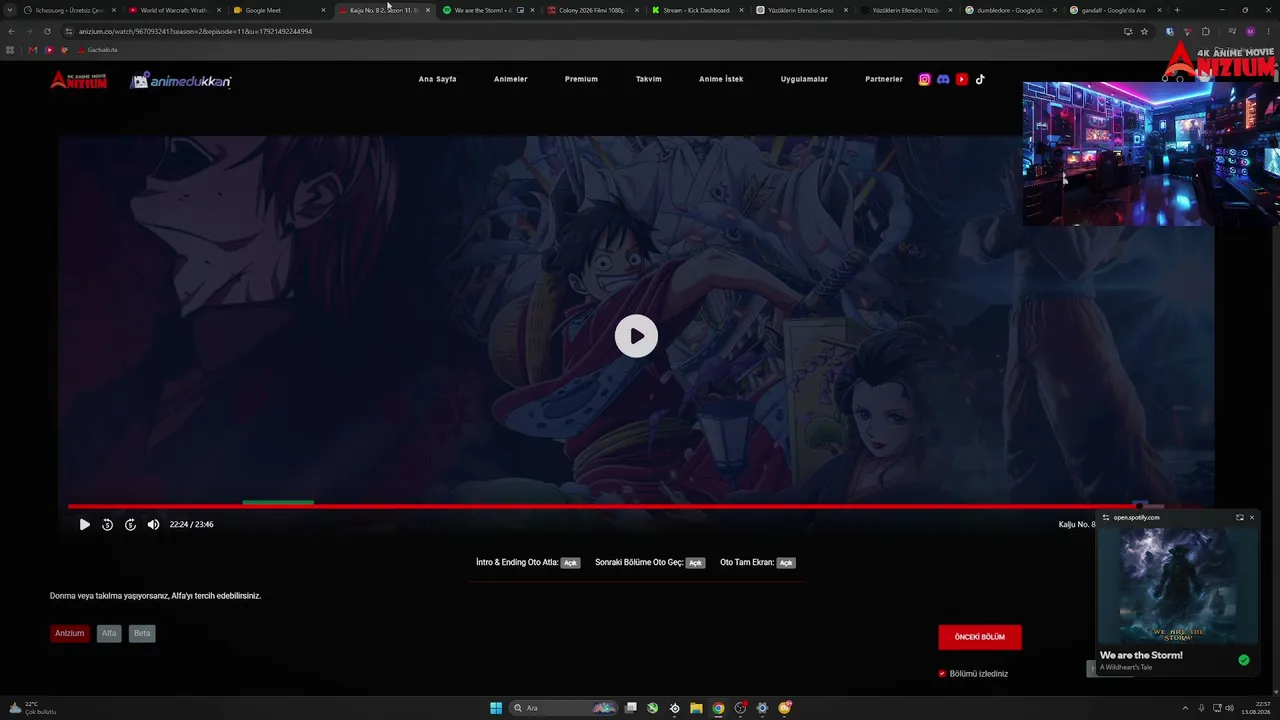The width and height of the screenshot is (1280, 720).
Task: Click the small play icon in the player bar
Action: 84,524
